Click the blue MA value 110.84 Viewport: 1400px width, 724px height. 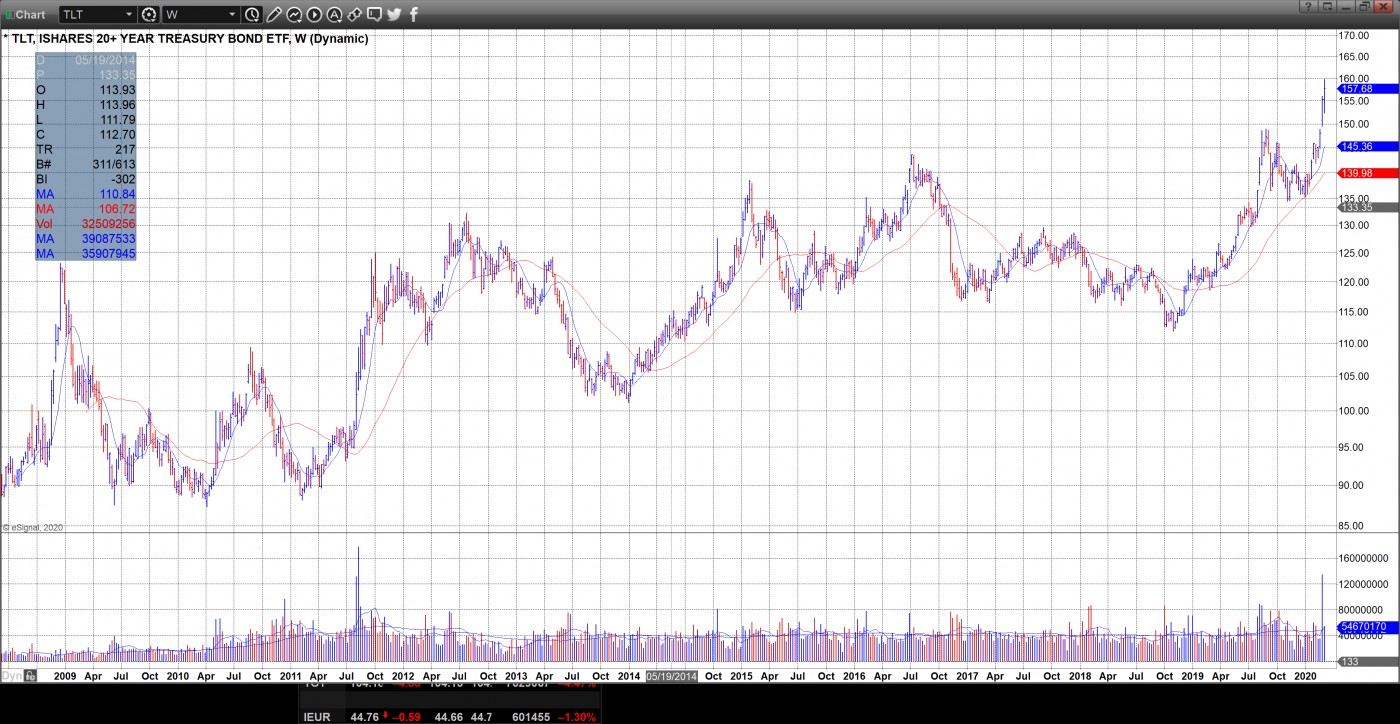[117, 194]
